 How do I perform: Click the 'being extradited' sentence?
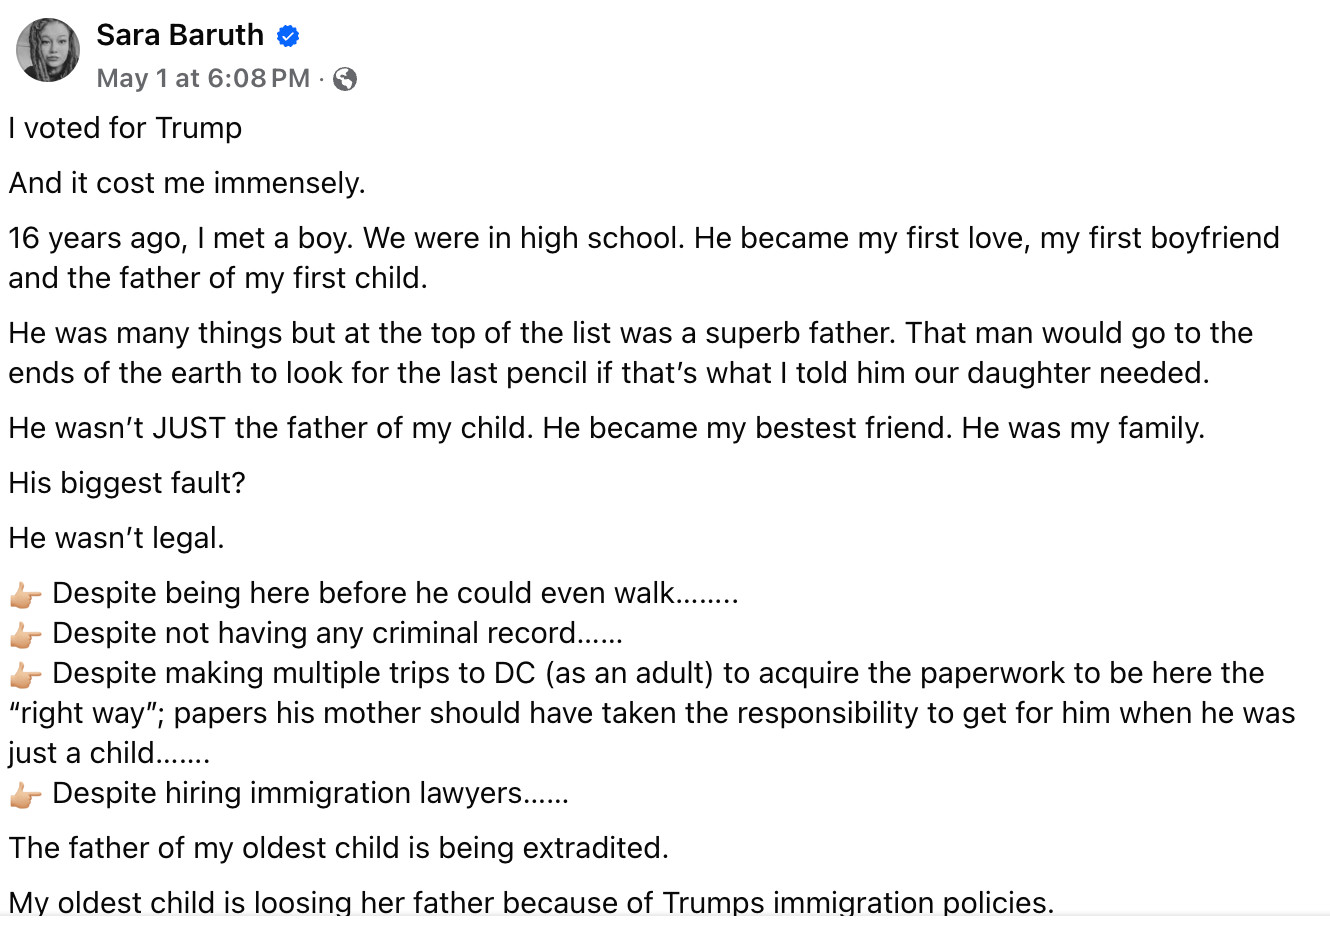coord(339,848)
